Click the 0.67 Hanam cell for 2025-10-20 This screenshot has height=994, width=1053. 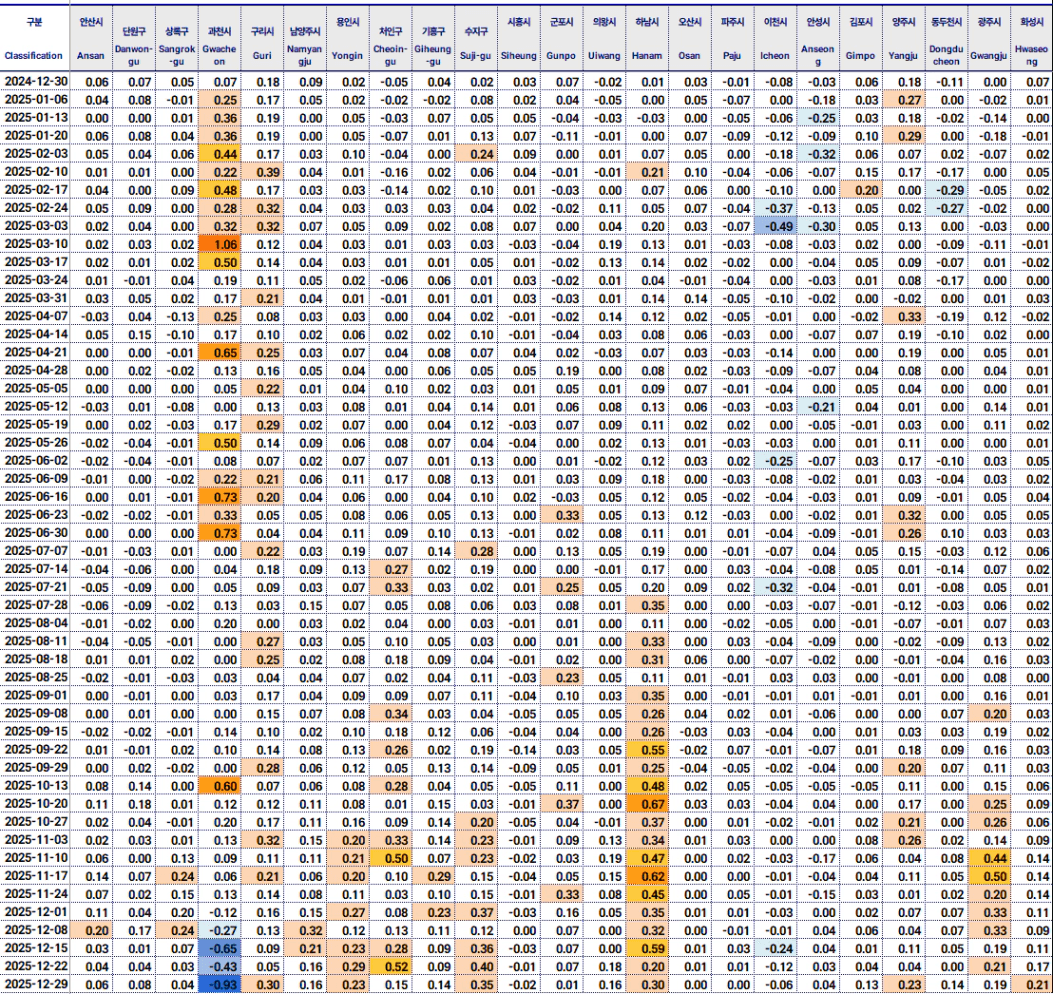(652, 804)
